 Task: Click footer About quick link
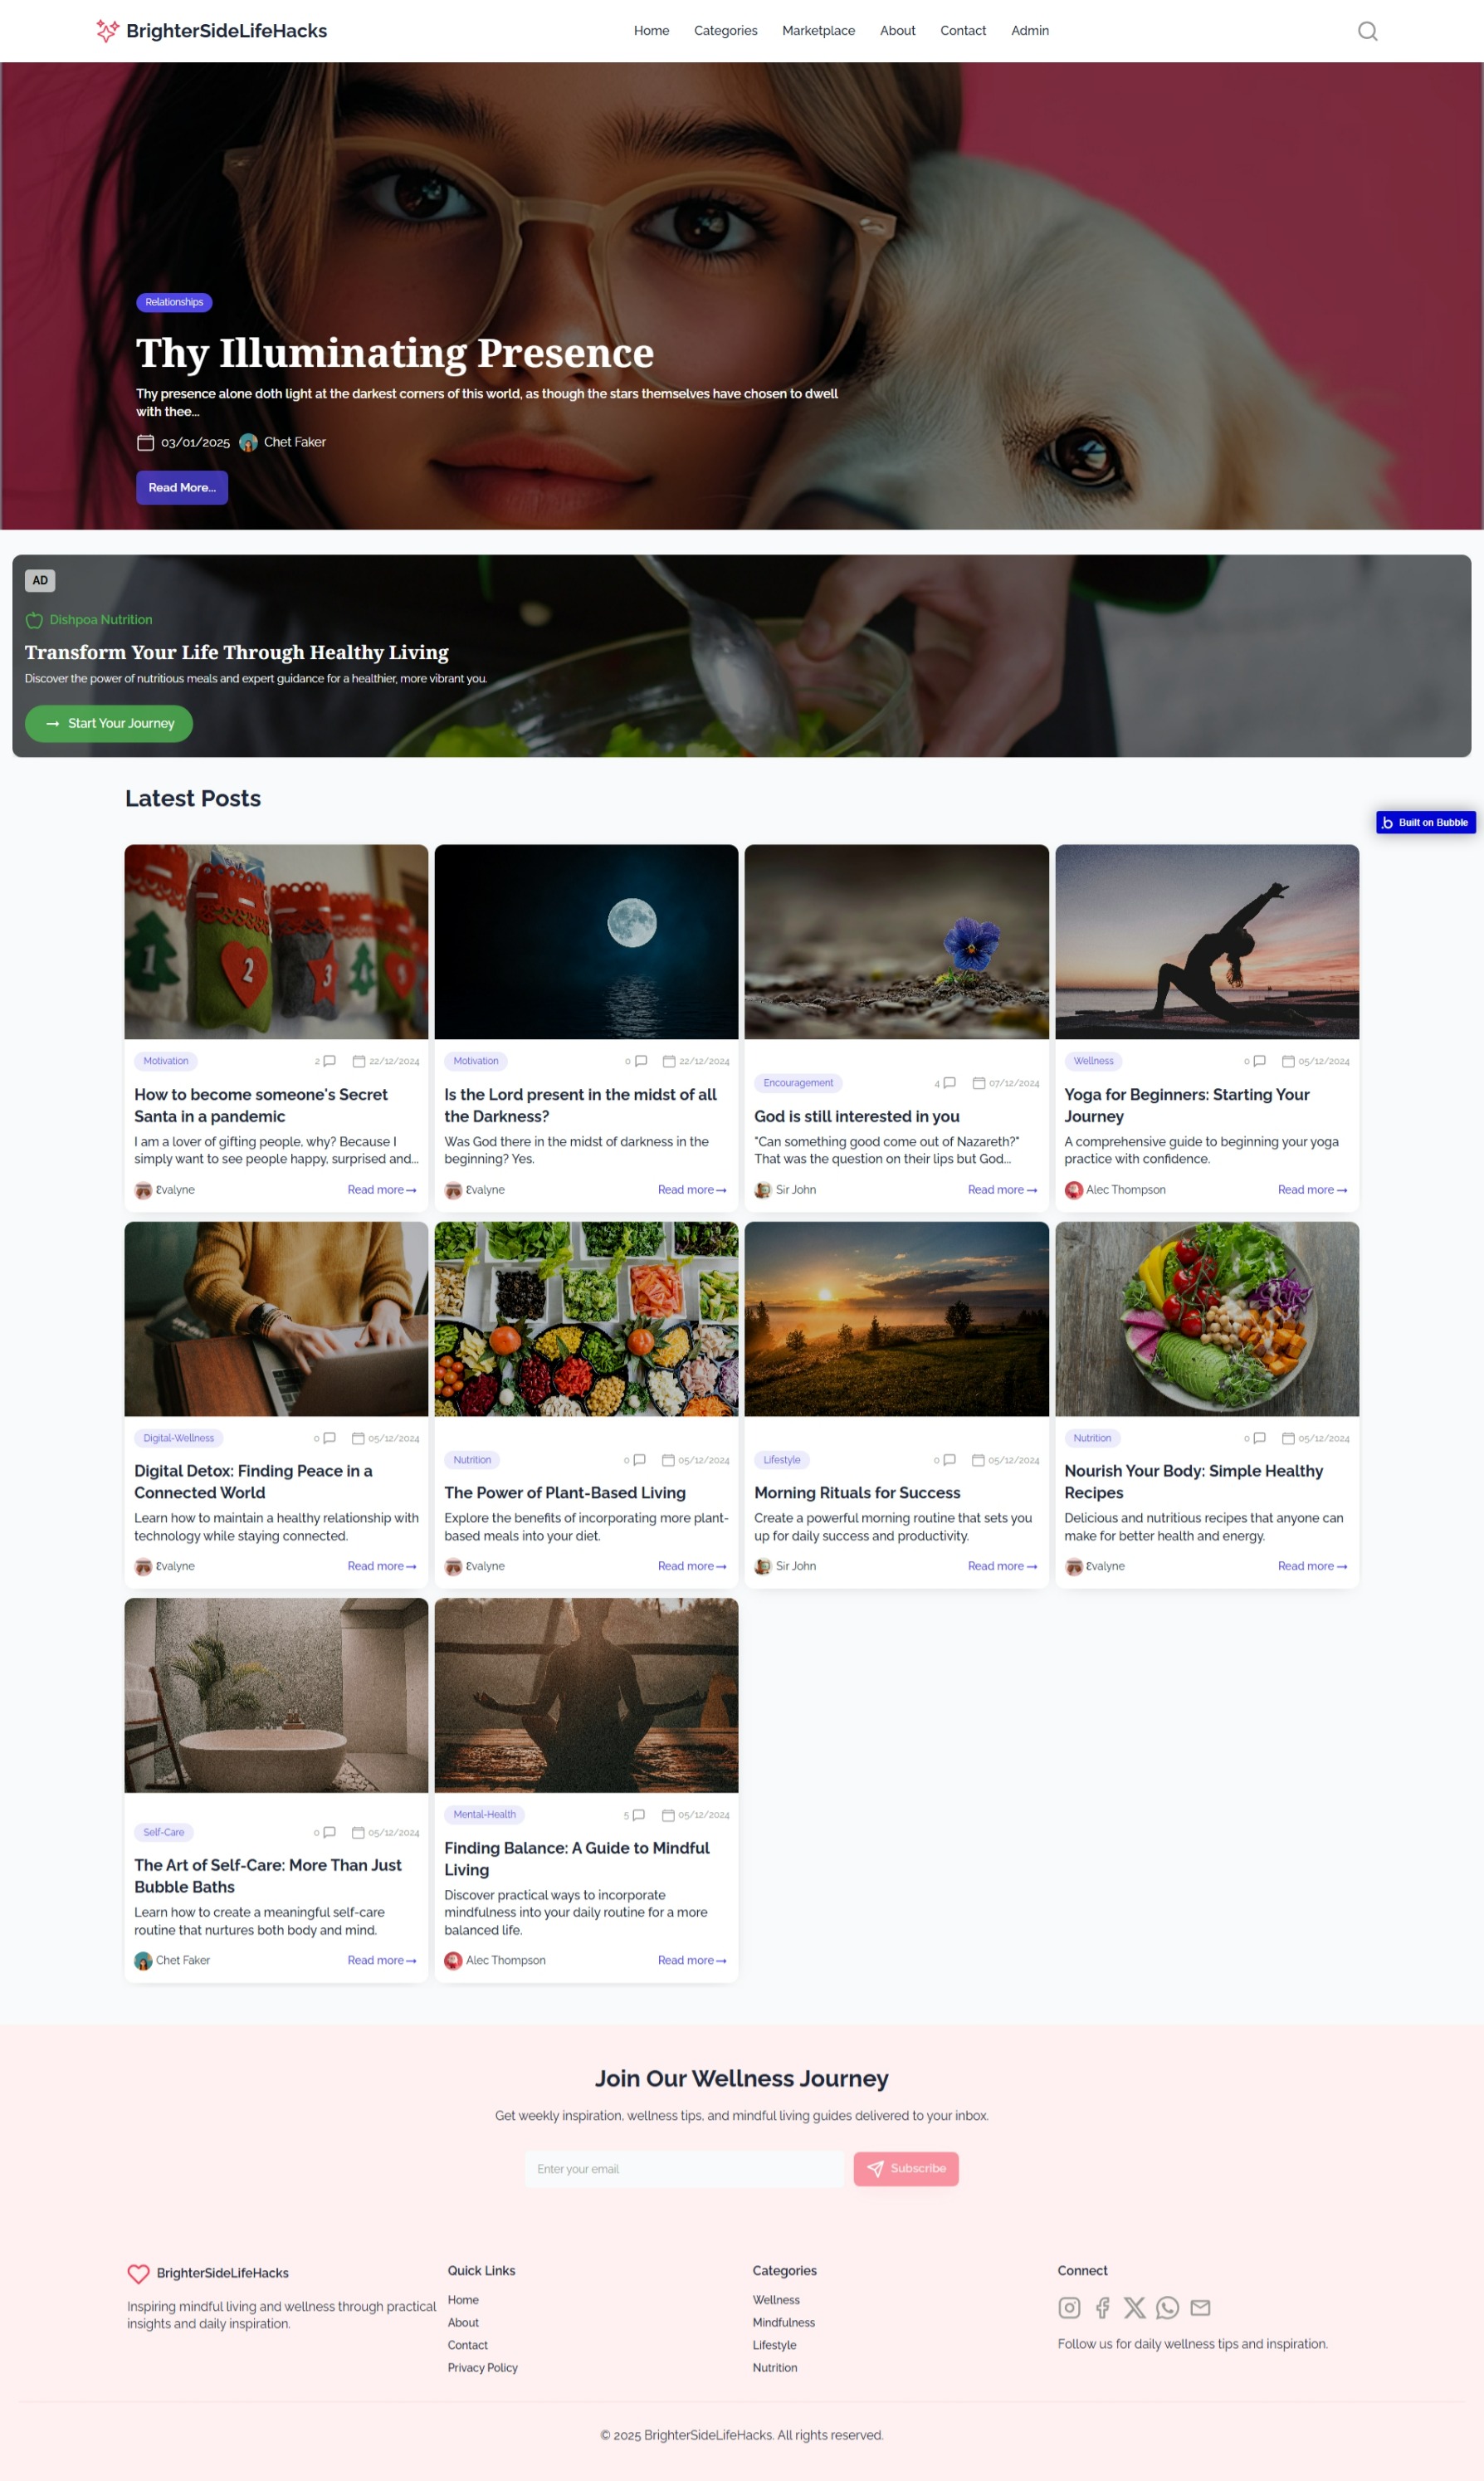pos(463,2322)
